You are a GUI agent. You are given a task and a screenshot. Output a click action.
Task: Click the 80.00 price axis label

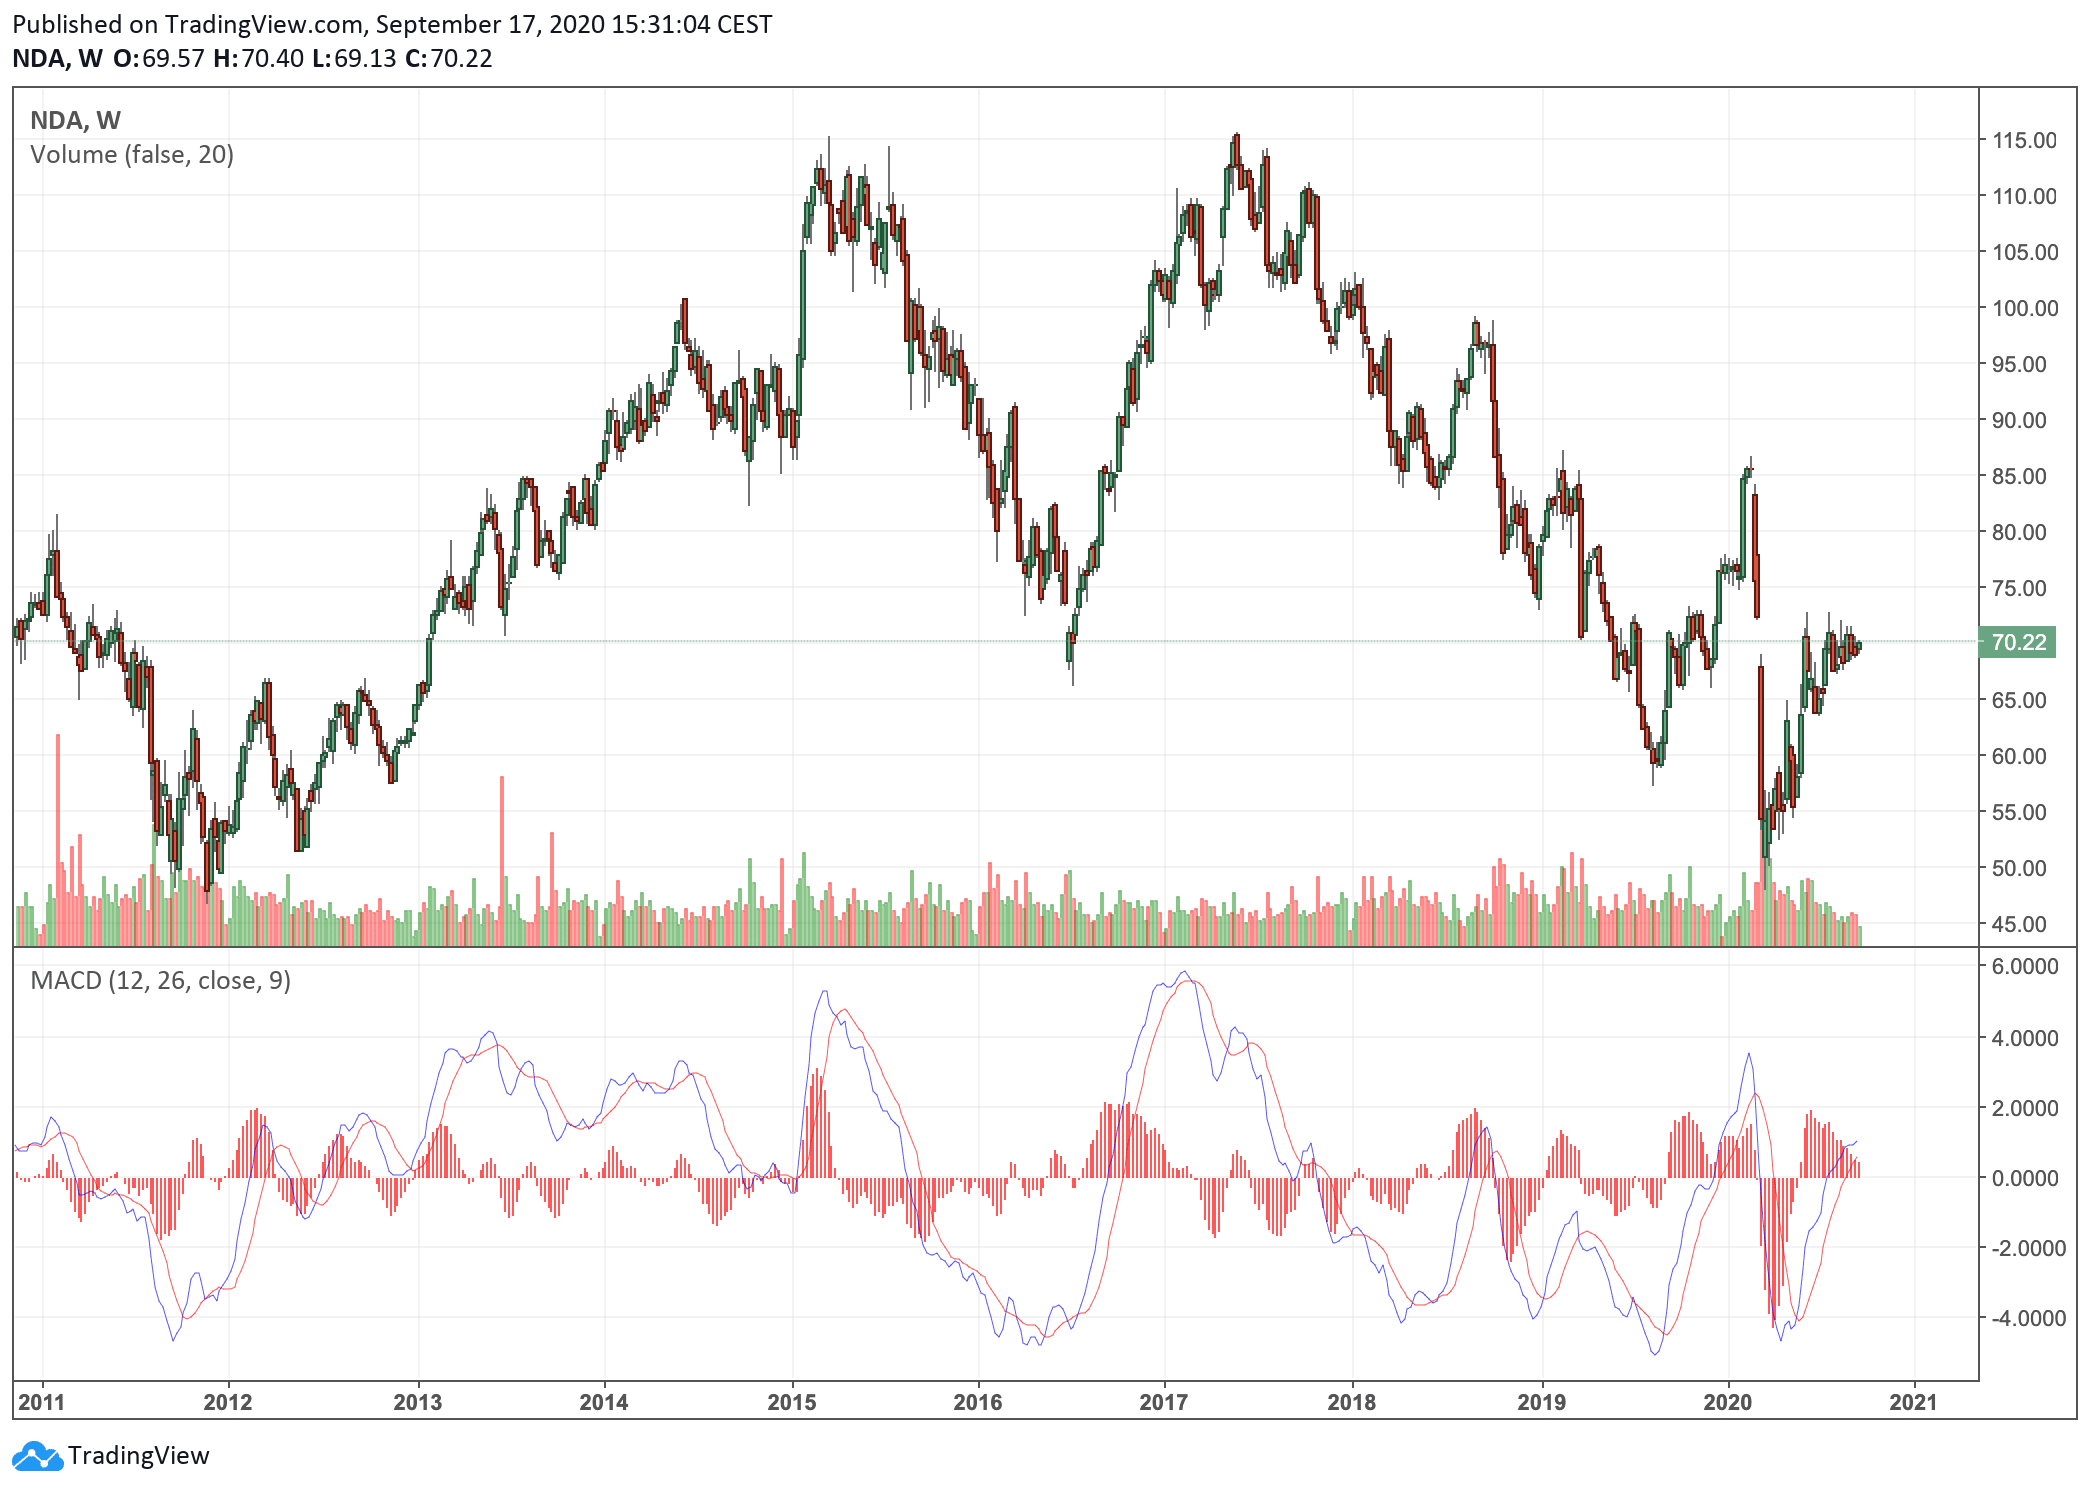[2019, 532]
